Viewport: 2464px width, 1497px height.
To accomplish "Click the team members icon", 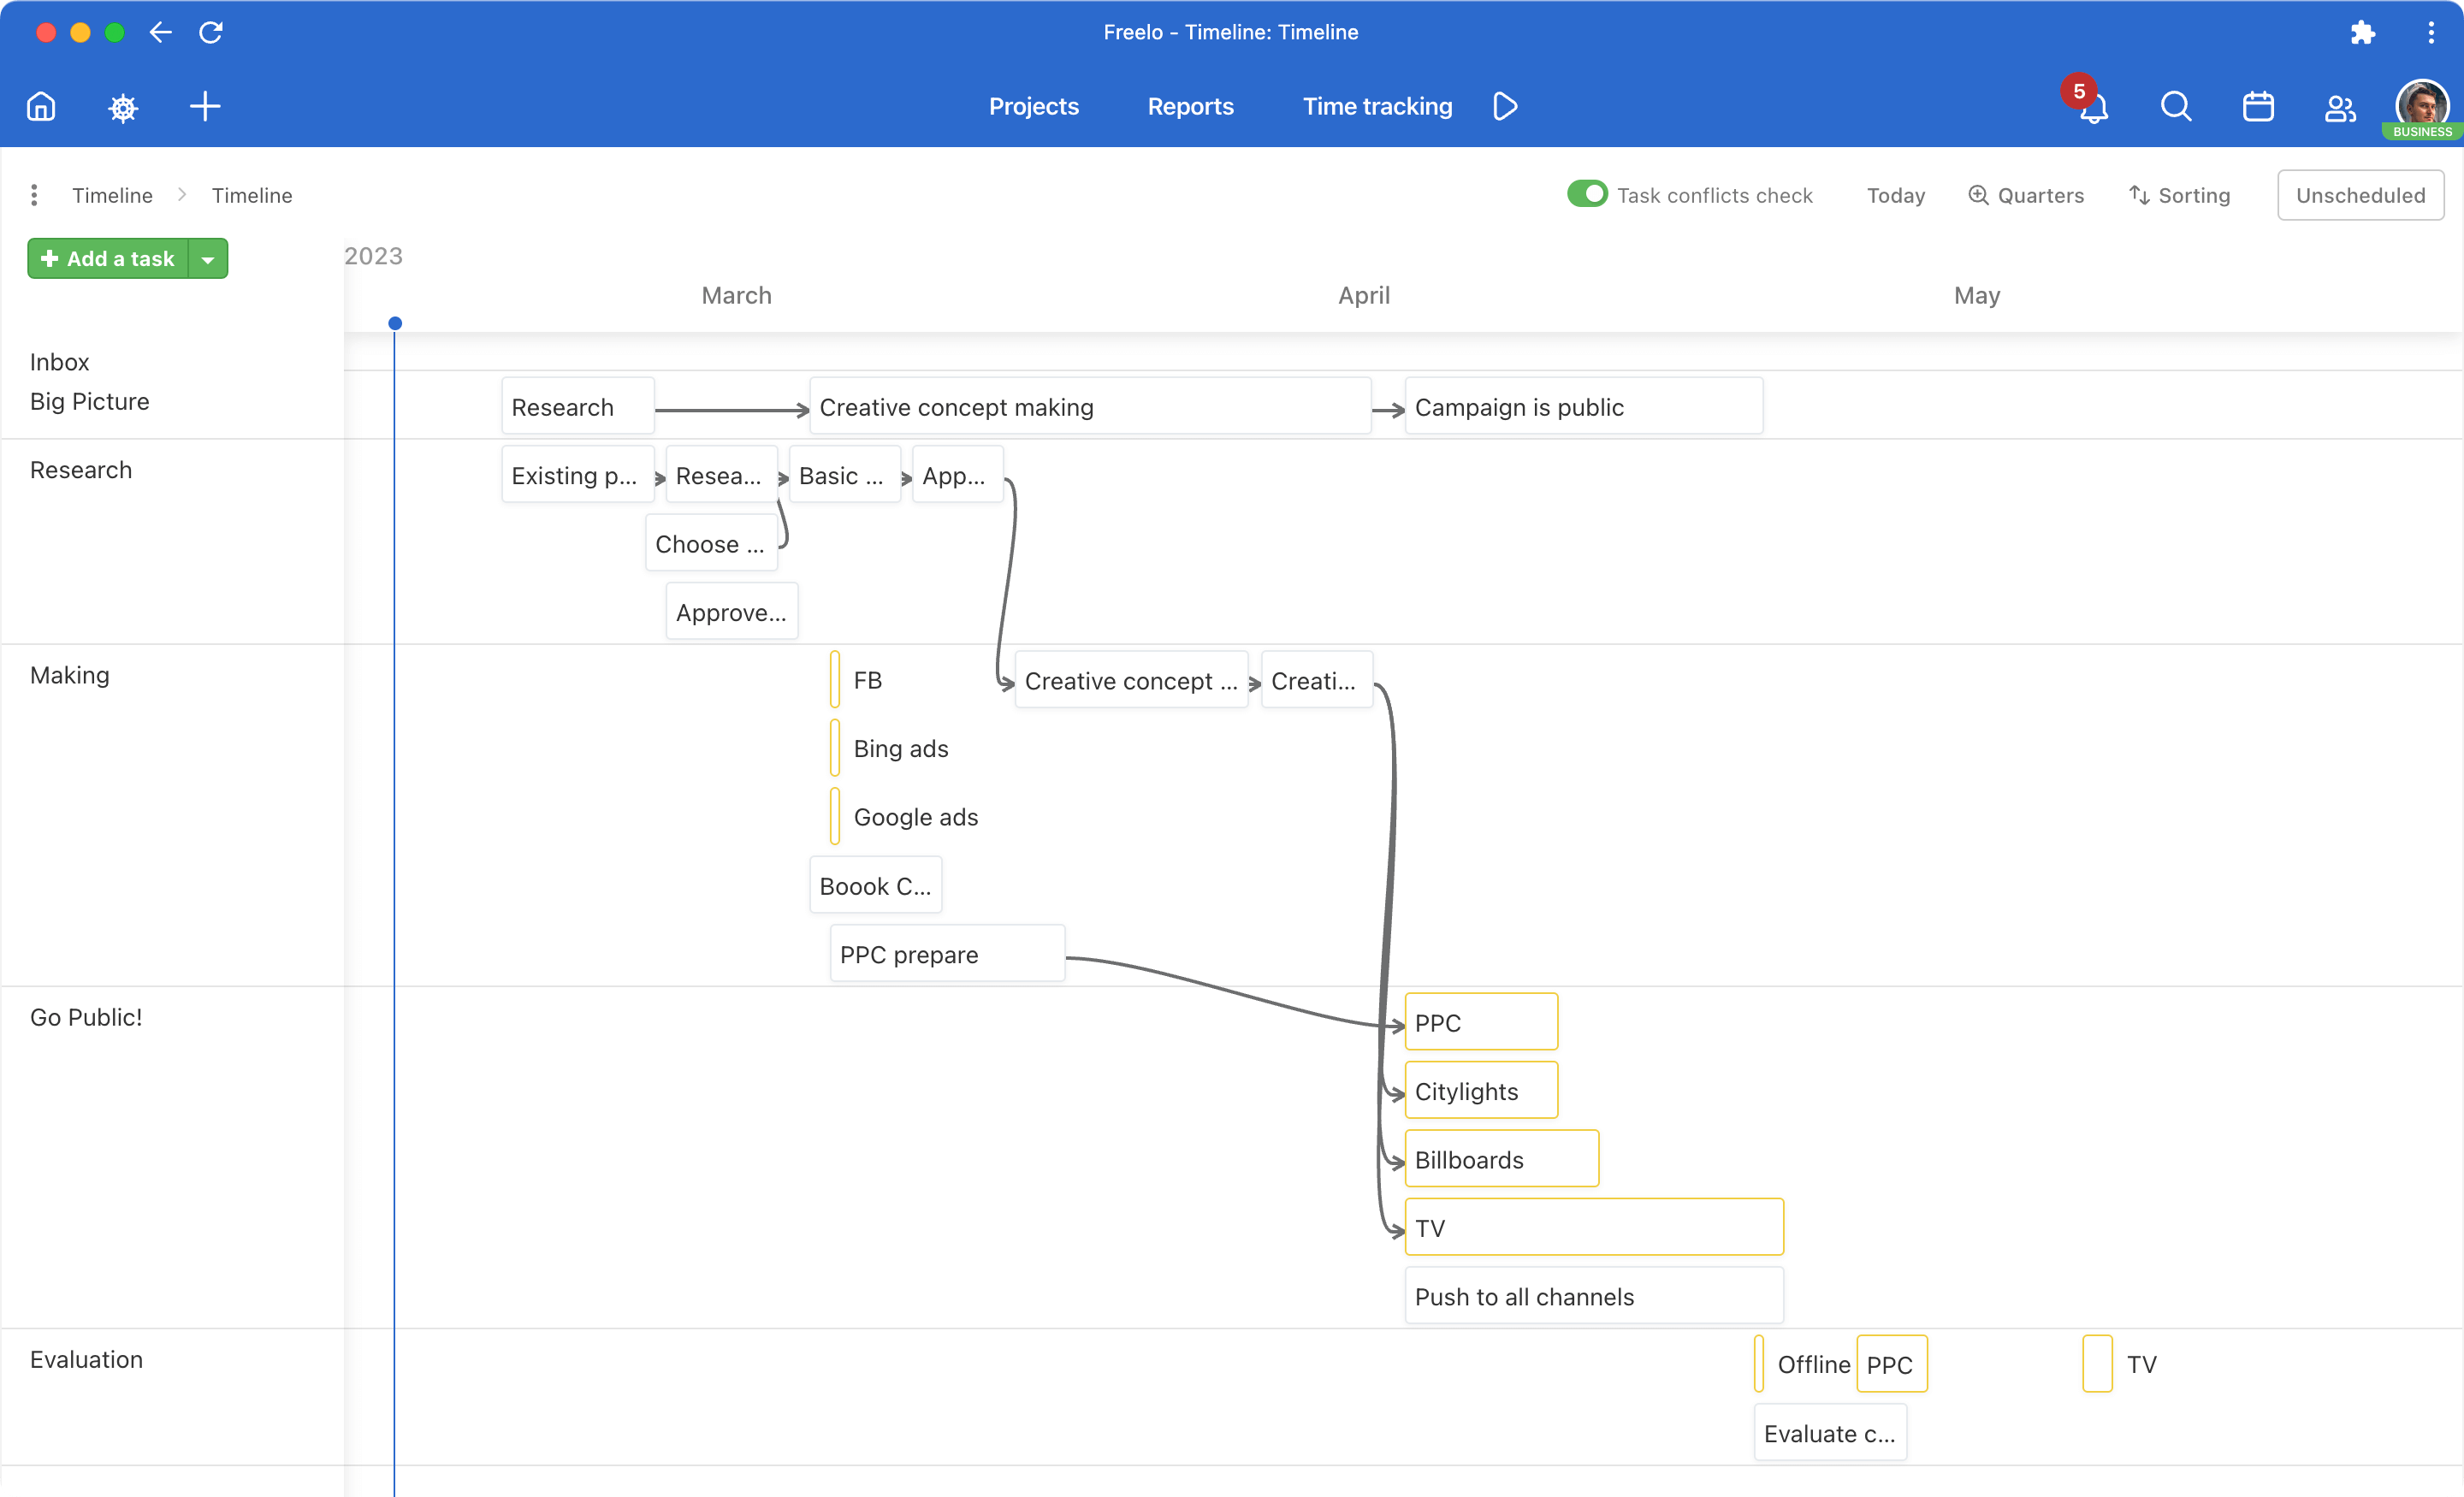I will point(2339,106).
